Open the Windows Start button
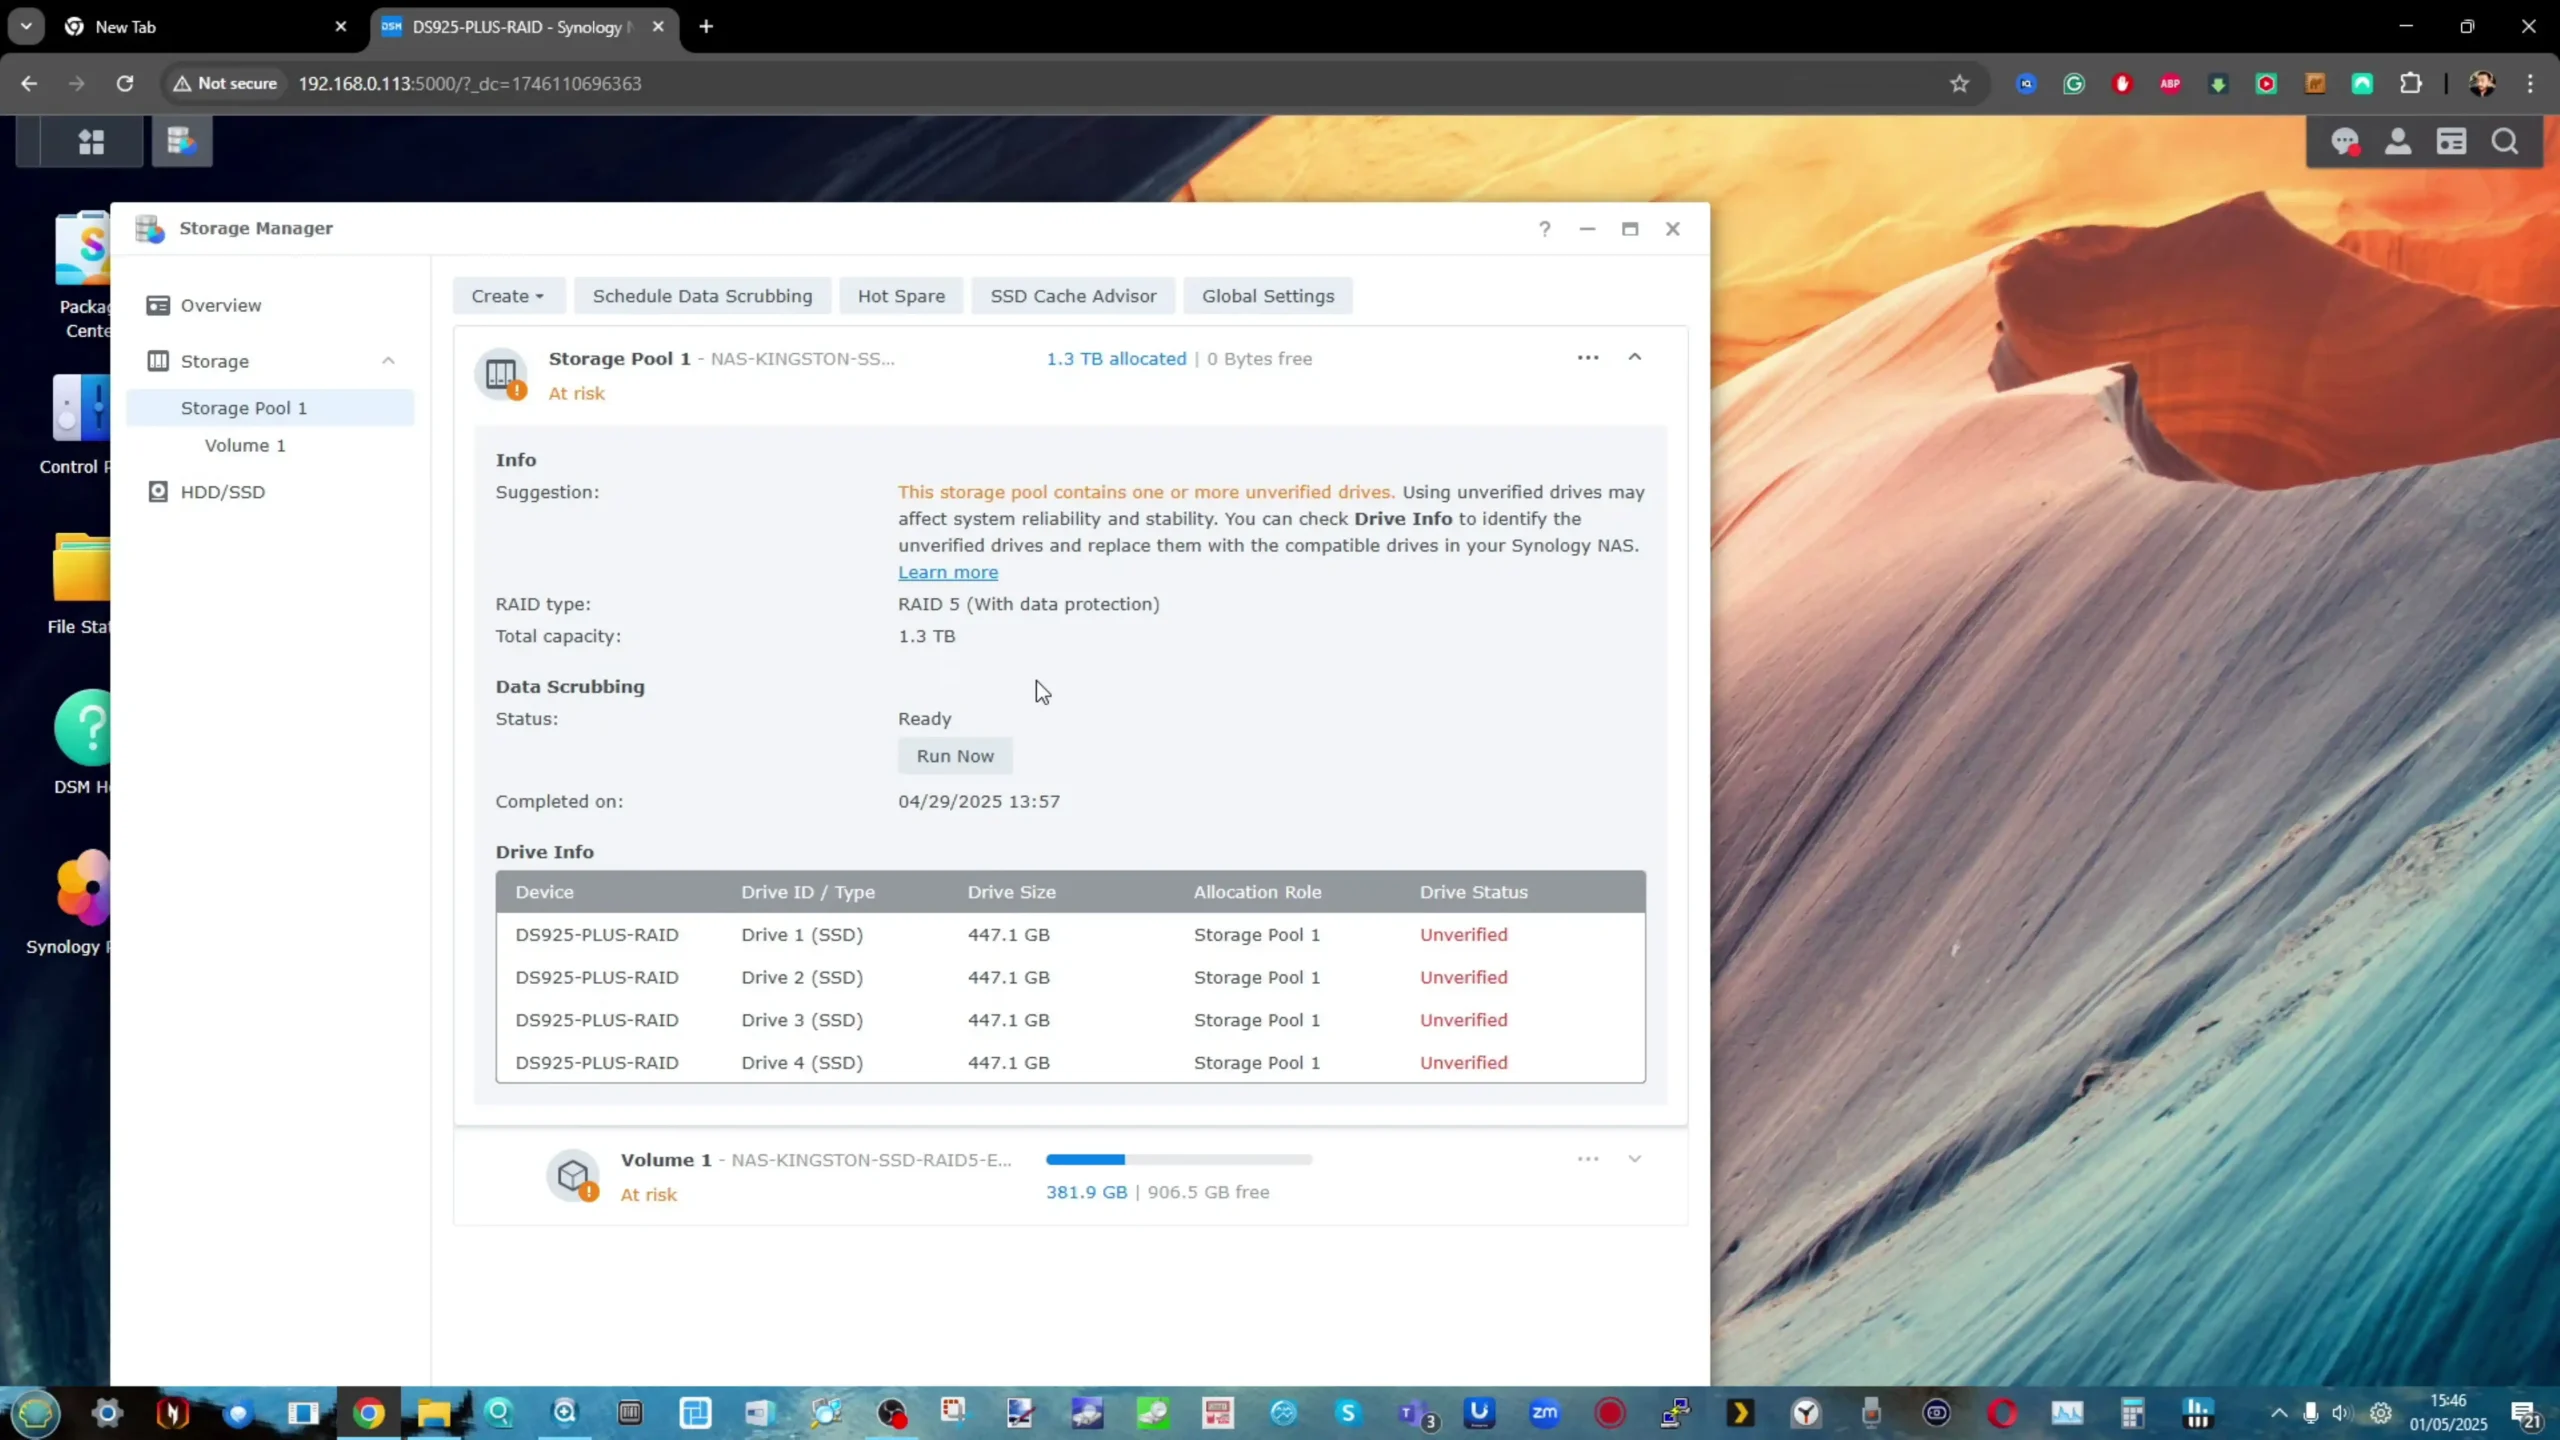 (x=36, y=1413)
